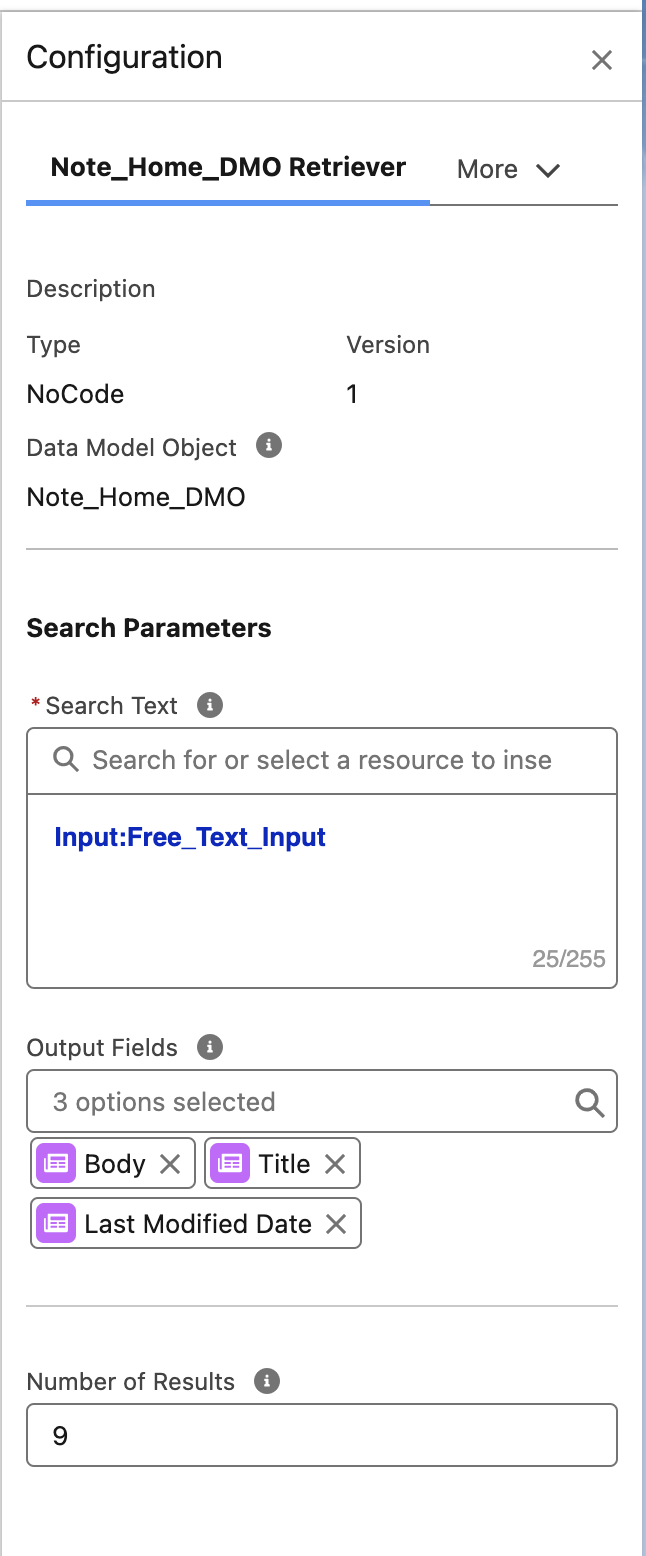Click the Title field pill icon
This screenshot has height=1556, width=646.
tap(230, 1164)
